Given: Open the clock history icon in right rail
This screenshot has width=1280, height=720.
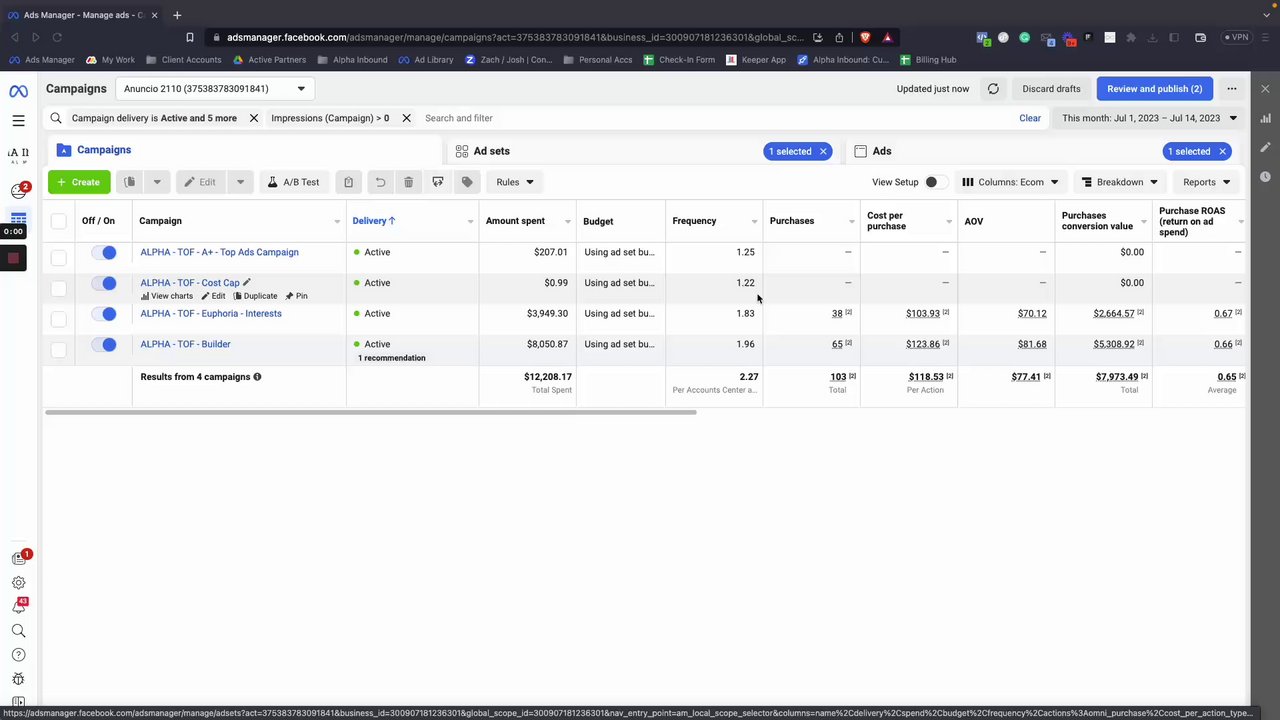Looking at the screenshot, I should (x=1265, y=176).
